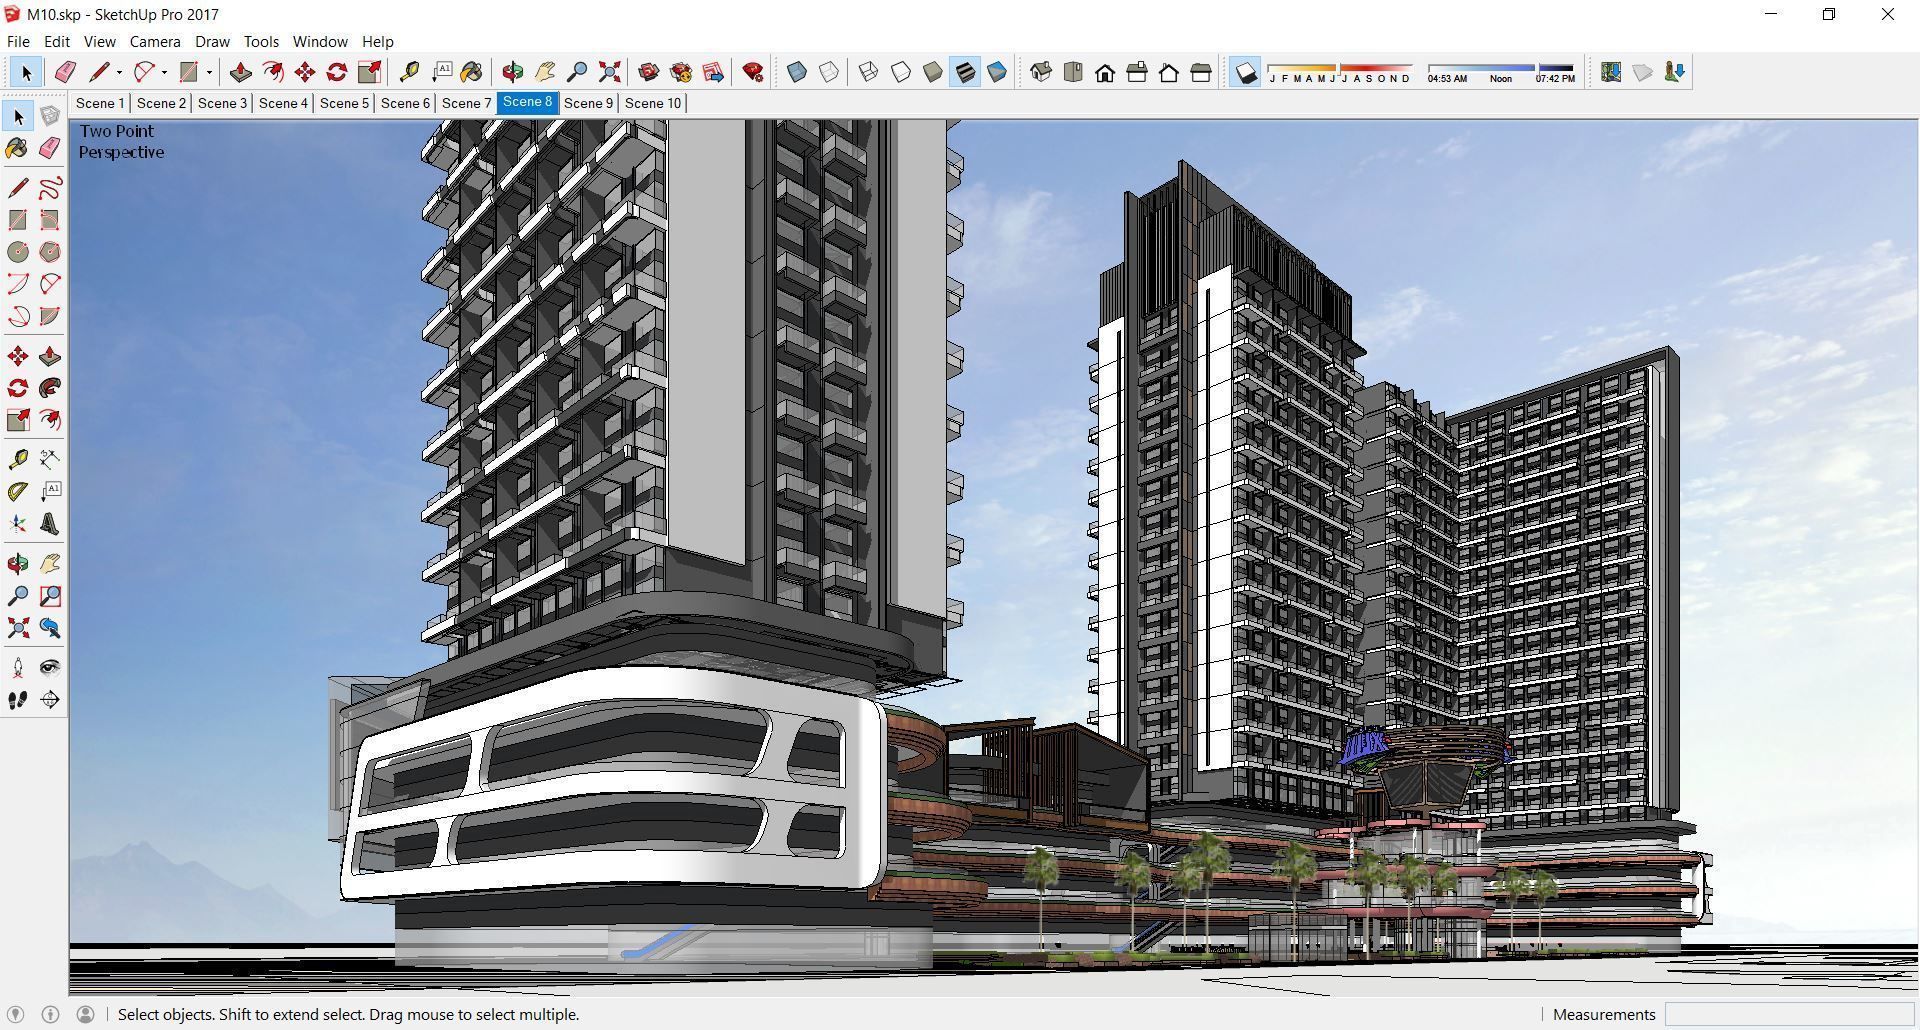The image size is (1920, 1030).
Task: Open the Camera menu
Action: point(155,41)
